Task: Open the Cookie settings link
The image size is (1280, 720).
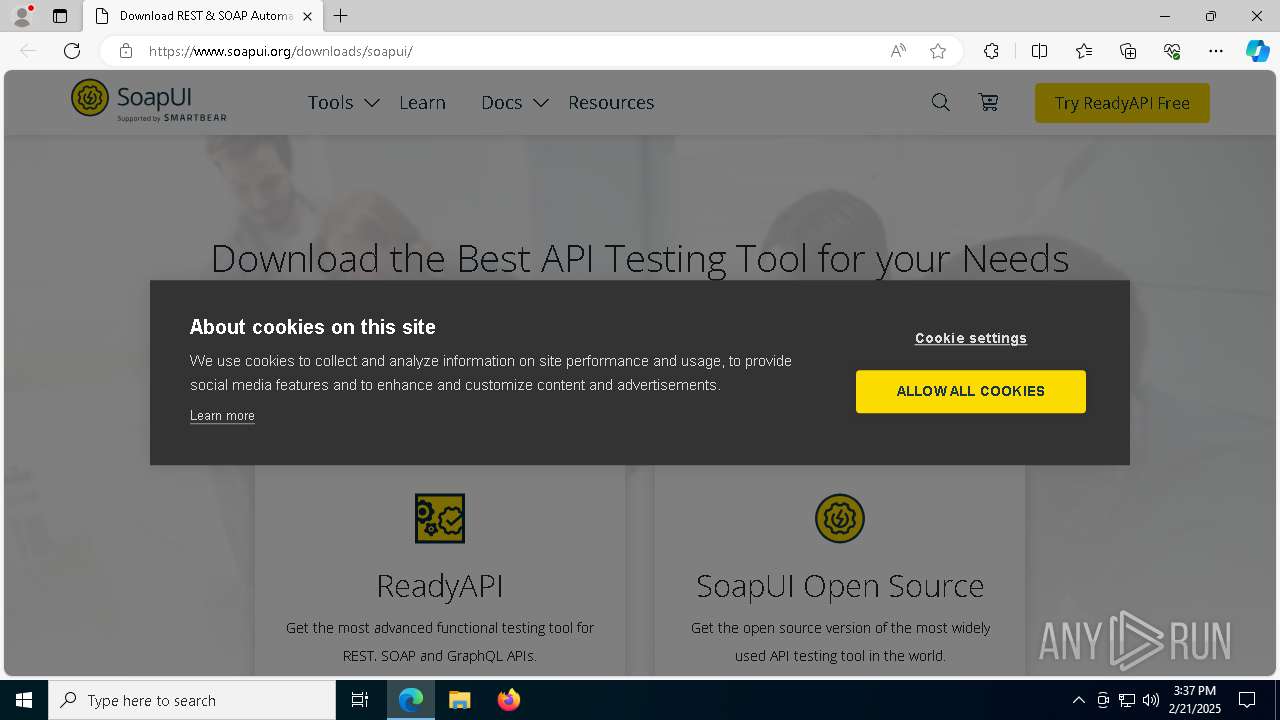Action: click(970, 338)
